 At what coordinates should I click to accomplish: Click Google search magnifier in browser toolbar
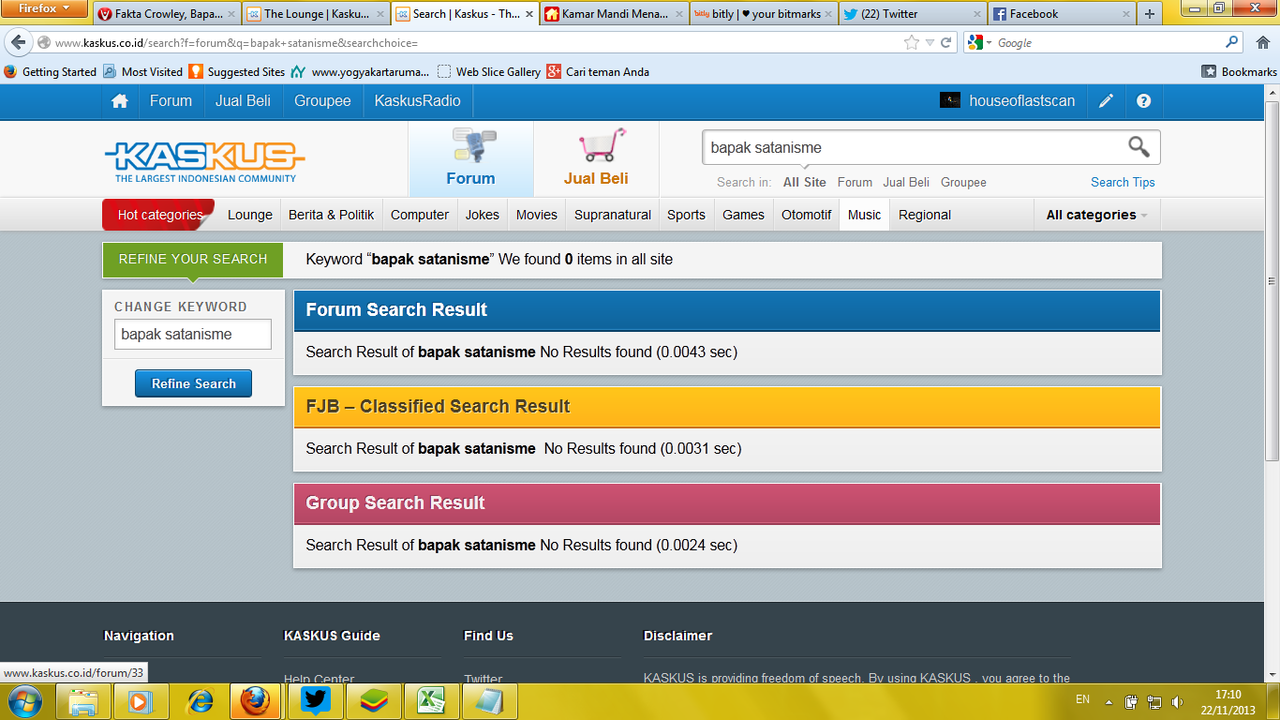pyautogui.click(x=1232, y=43)
